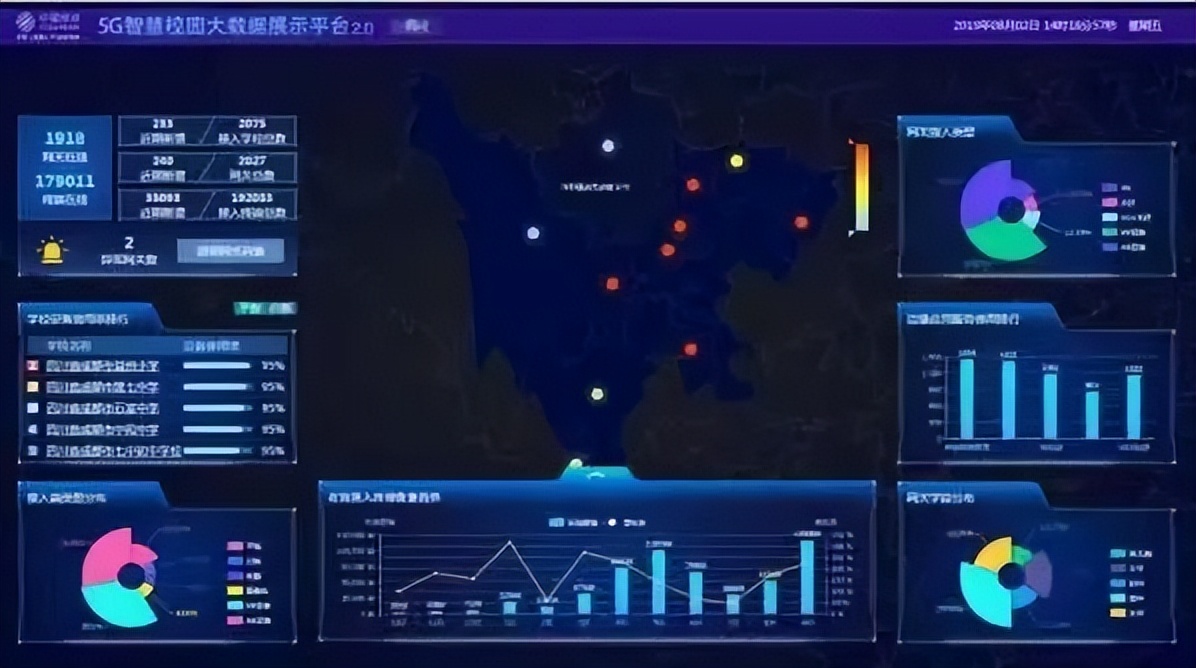Screen dimensions: 1196x668
Task: Click the yellow alarm bell icon
Action: pos(52,251)
